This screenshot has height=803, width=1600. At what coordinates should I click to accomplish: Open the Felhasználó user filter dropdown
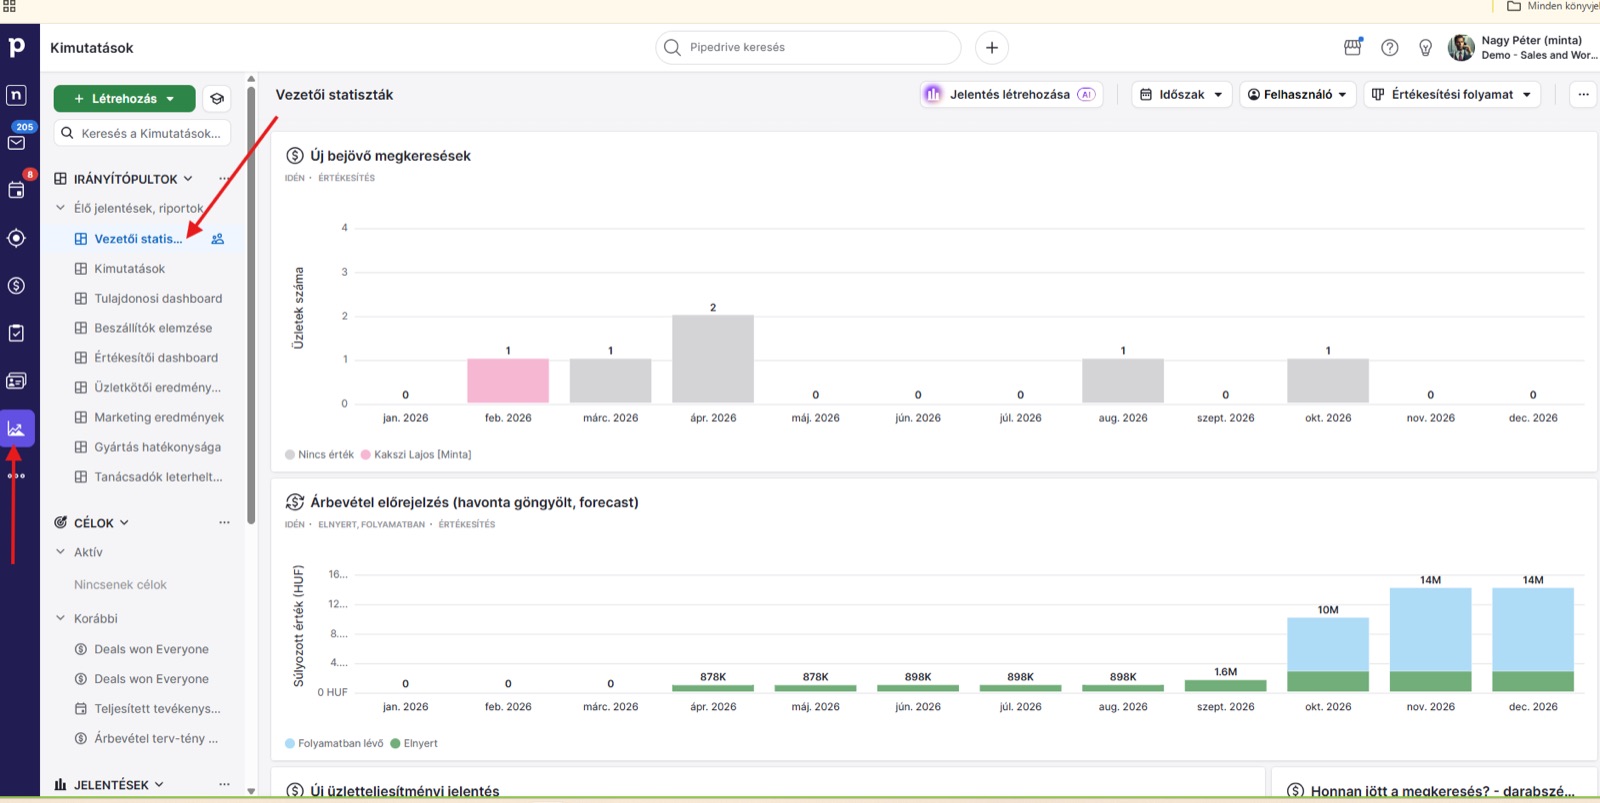click(x=1298, y=95)
